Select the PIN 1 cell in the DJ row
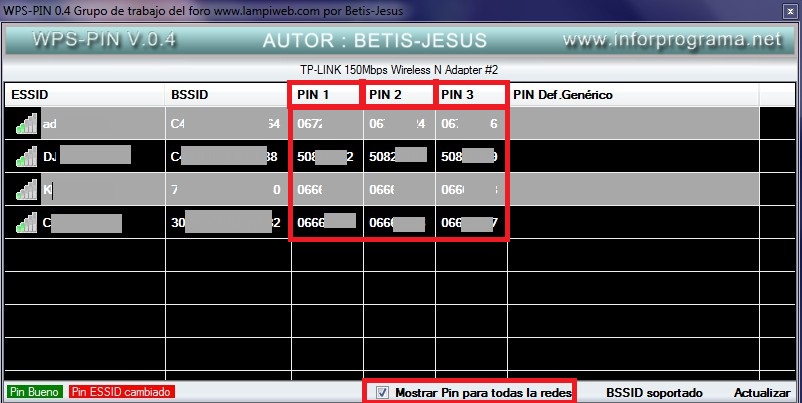The width and height of the screenshot is (802, 403). pyautogui.click(x=326, y=156)
